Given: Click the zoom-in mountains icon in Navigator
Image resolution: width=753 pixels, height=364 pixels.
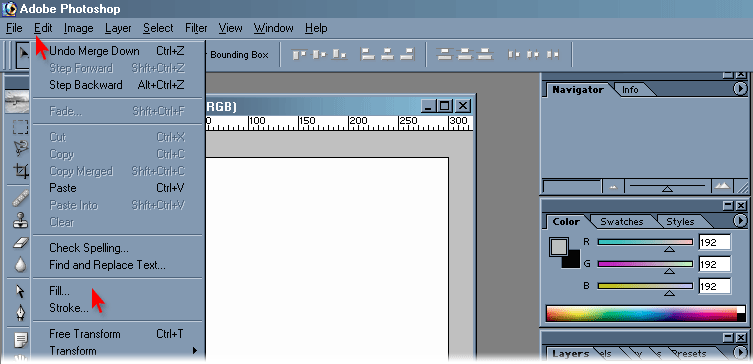Looking at the screenshot, I should [721, 186].
